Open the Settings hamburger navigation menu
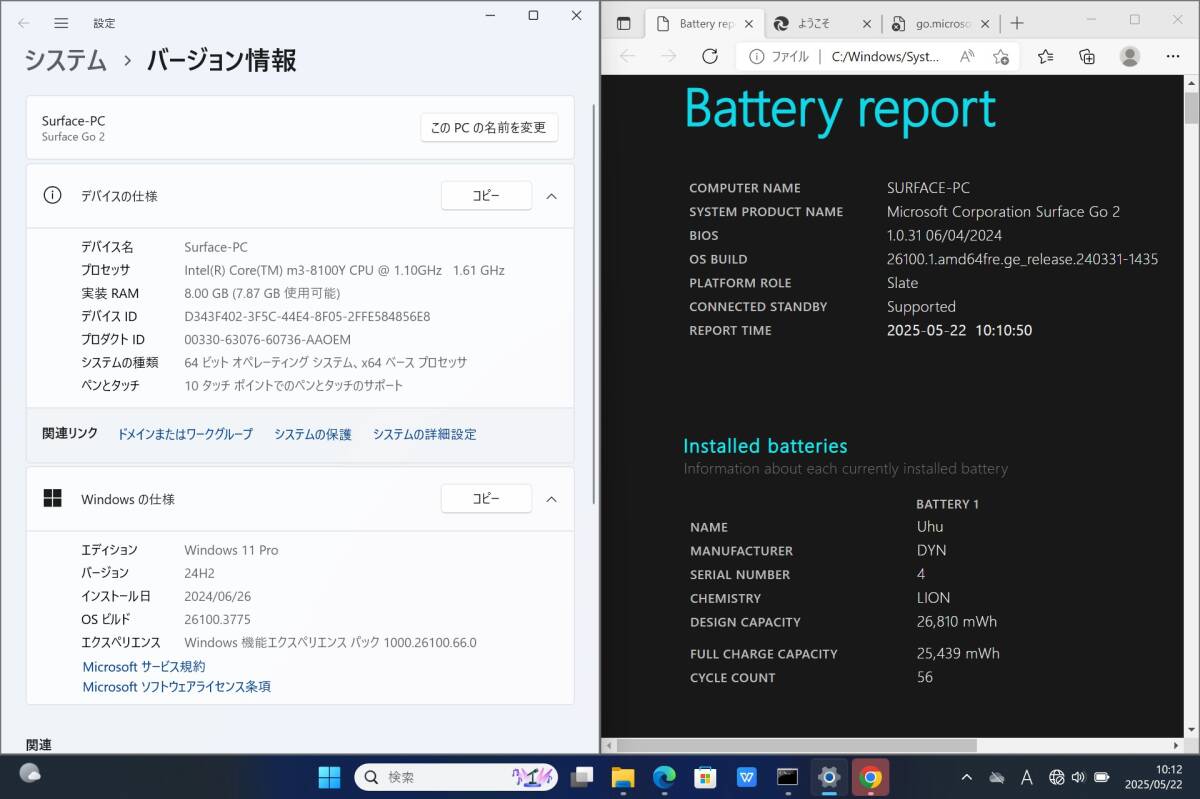This screenshot has height=799, width=1200. point(61,22)
